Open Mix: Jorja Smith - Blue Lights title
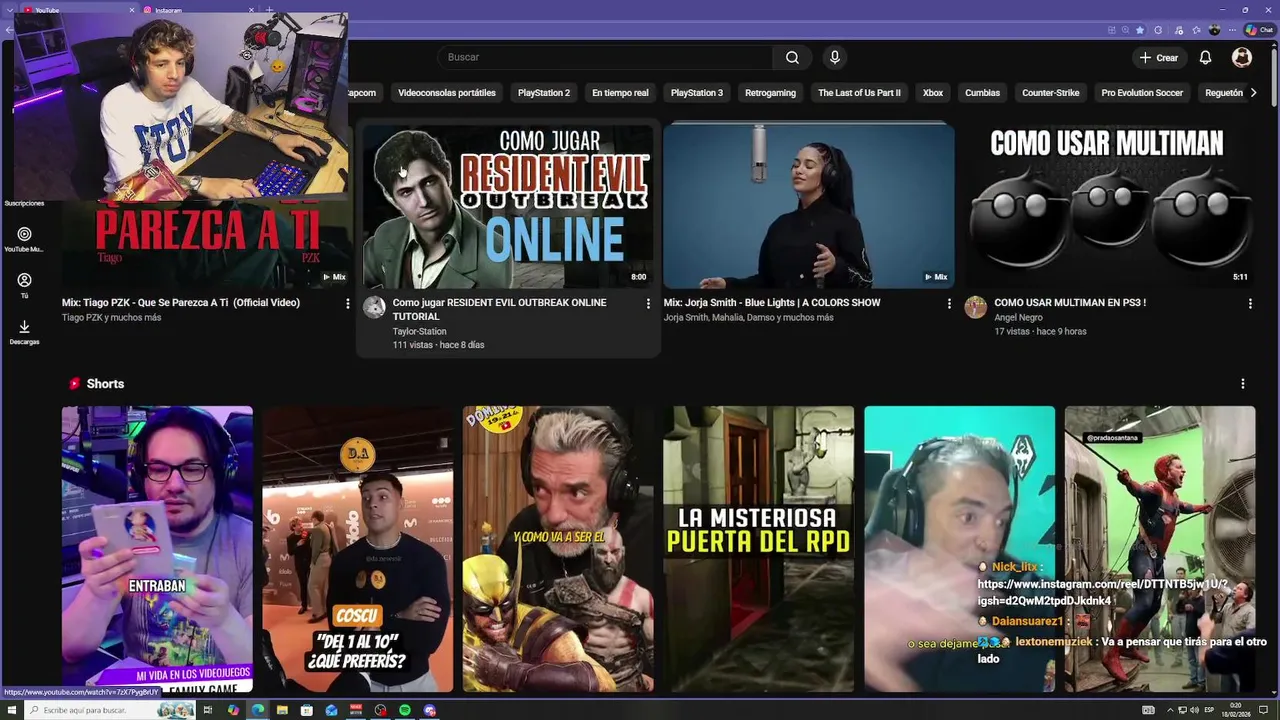 tap(772, 302)
